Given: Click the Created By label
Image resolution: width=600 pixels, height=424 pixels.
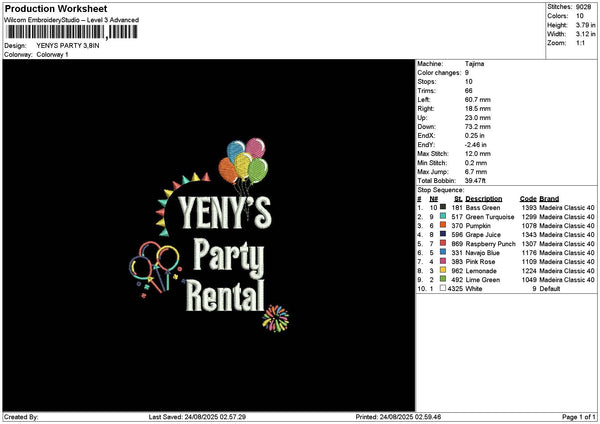Looking at the screenshot, I should tap(21, 417).
